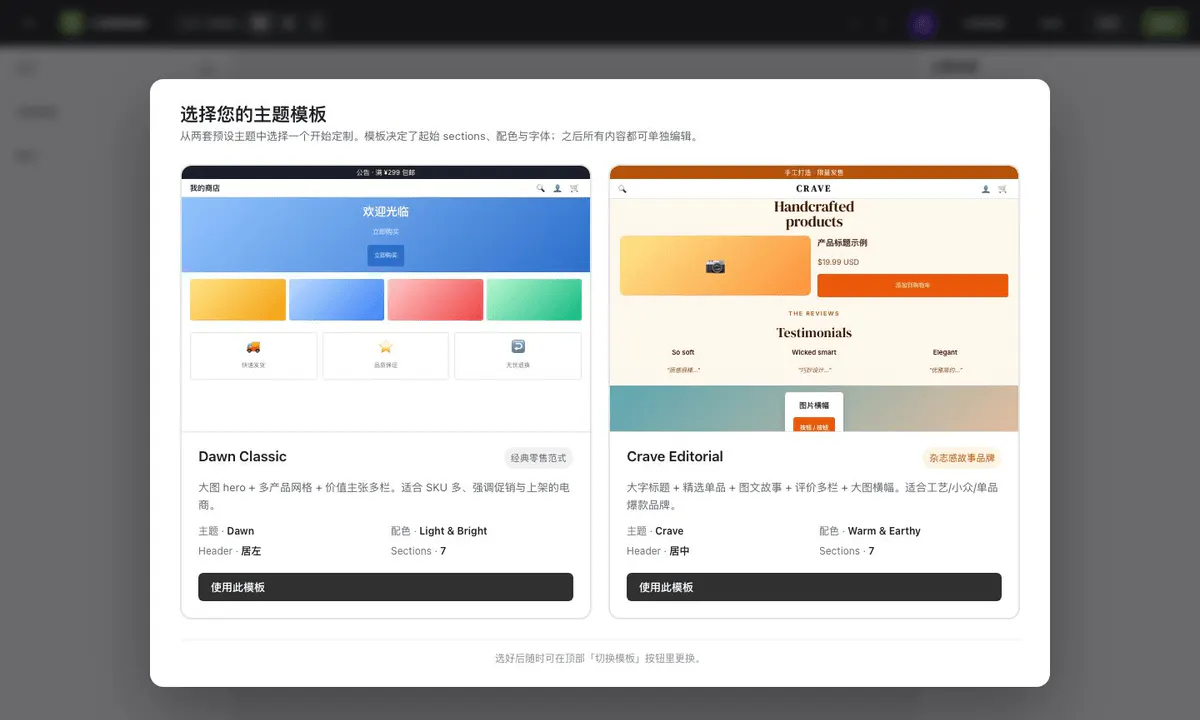The width and height of the screenshot is (1200, 720).
Task: Click the 快速发货 value card
Action: (x=253, y=356)
